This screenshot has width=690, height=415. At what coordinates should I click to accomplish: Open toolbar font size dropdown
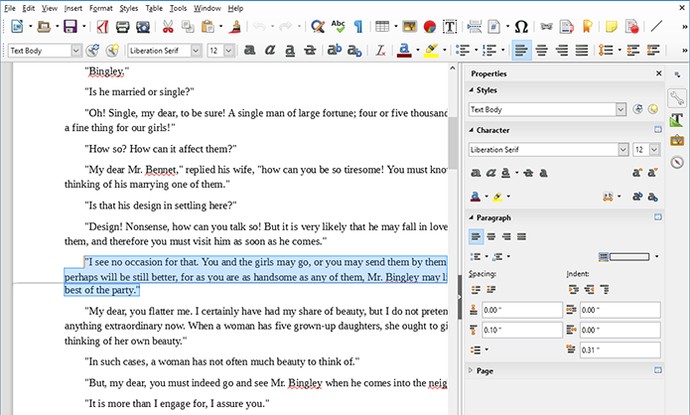click(228, 51)
